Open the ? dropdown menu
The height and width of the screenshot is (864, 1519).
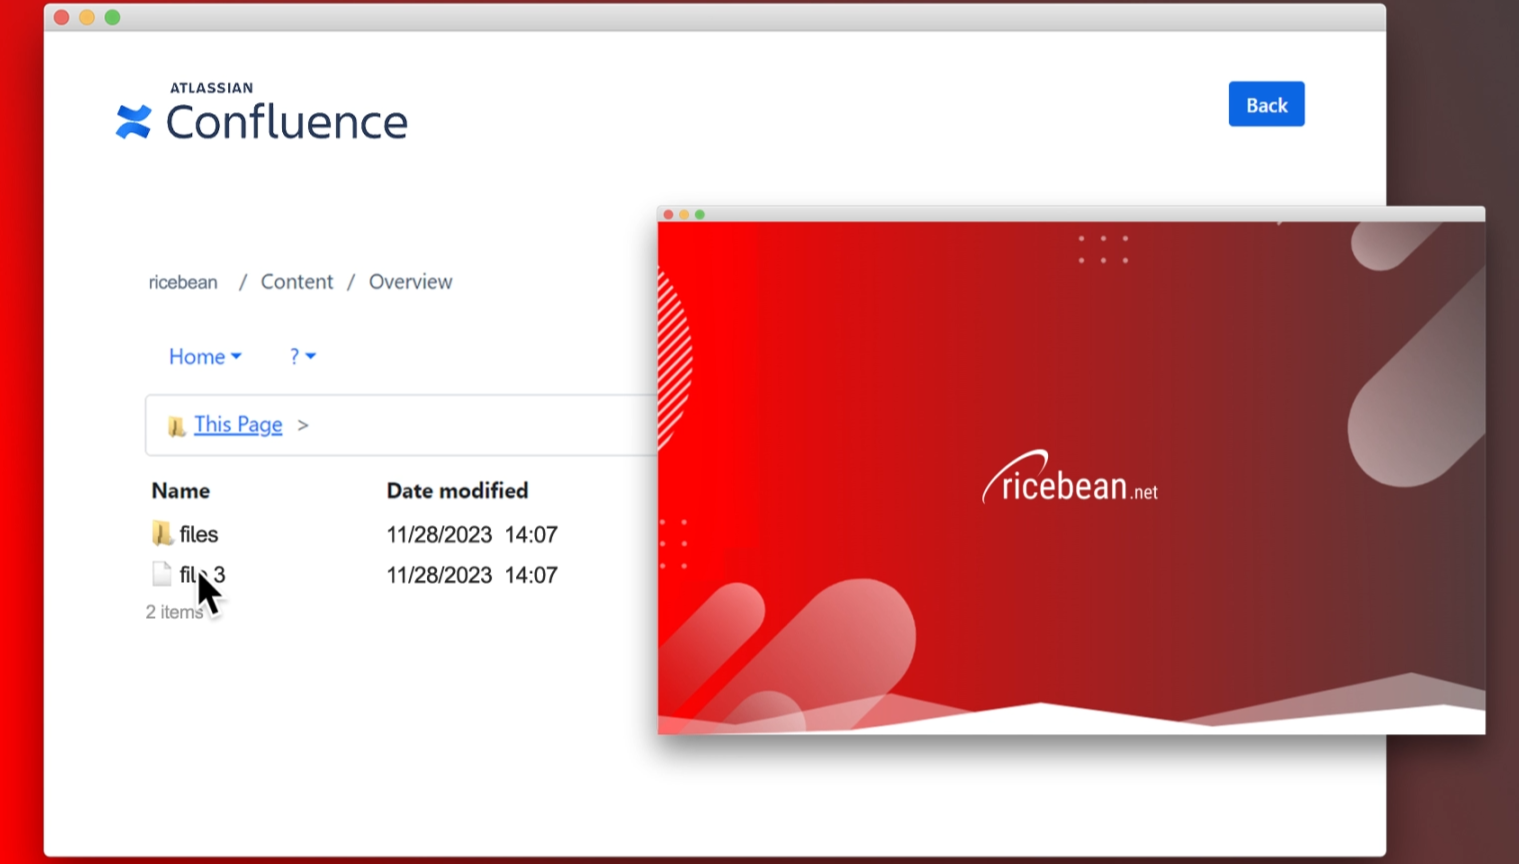click(302, 356)
